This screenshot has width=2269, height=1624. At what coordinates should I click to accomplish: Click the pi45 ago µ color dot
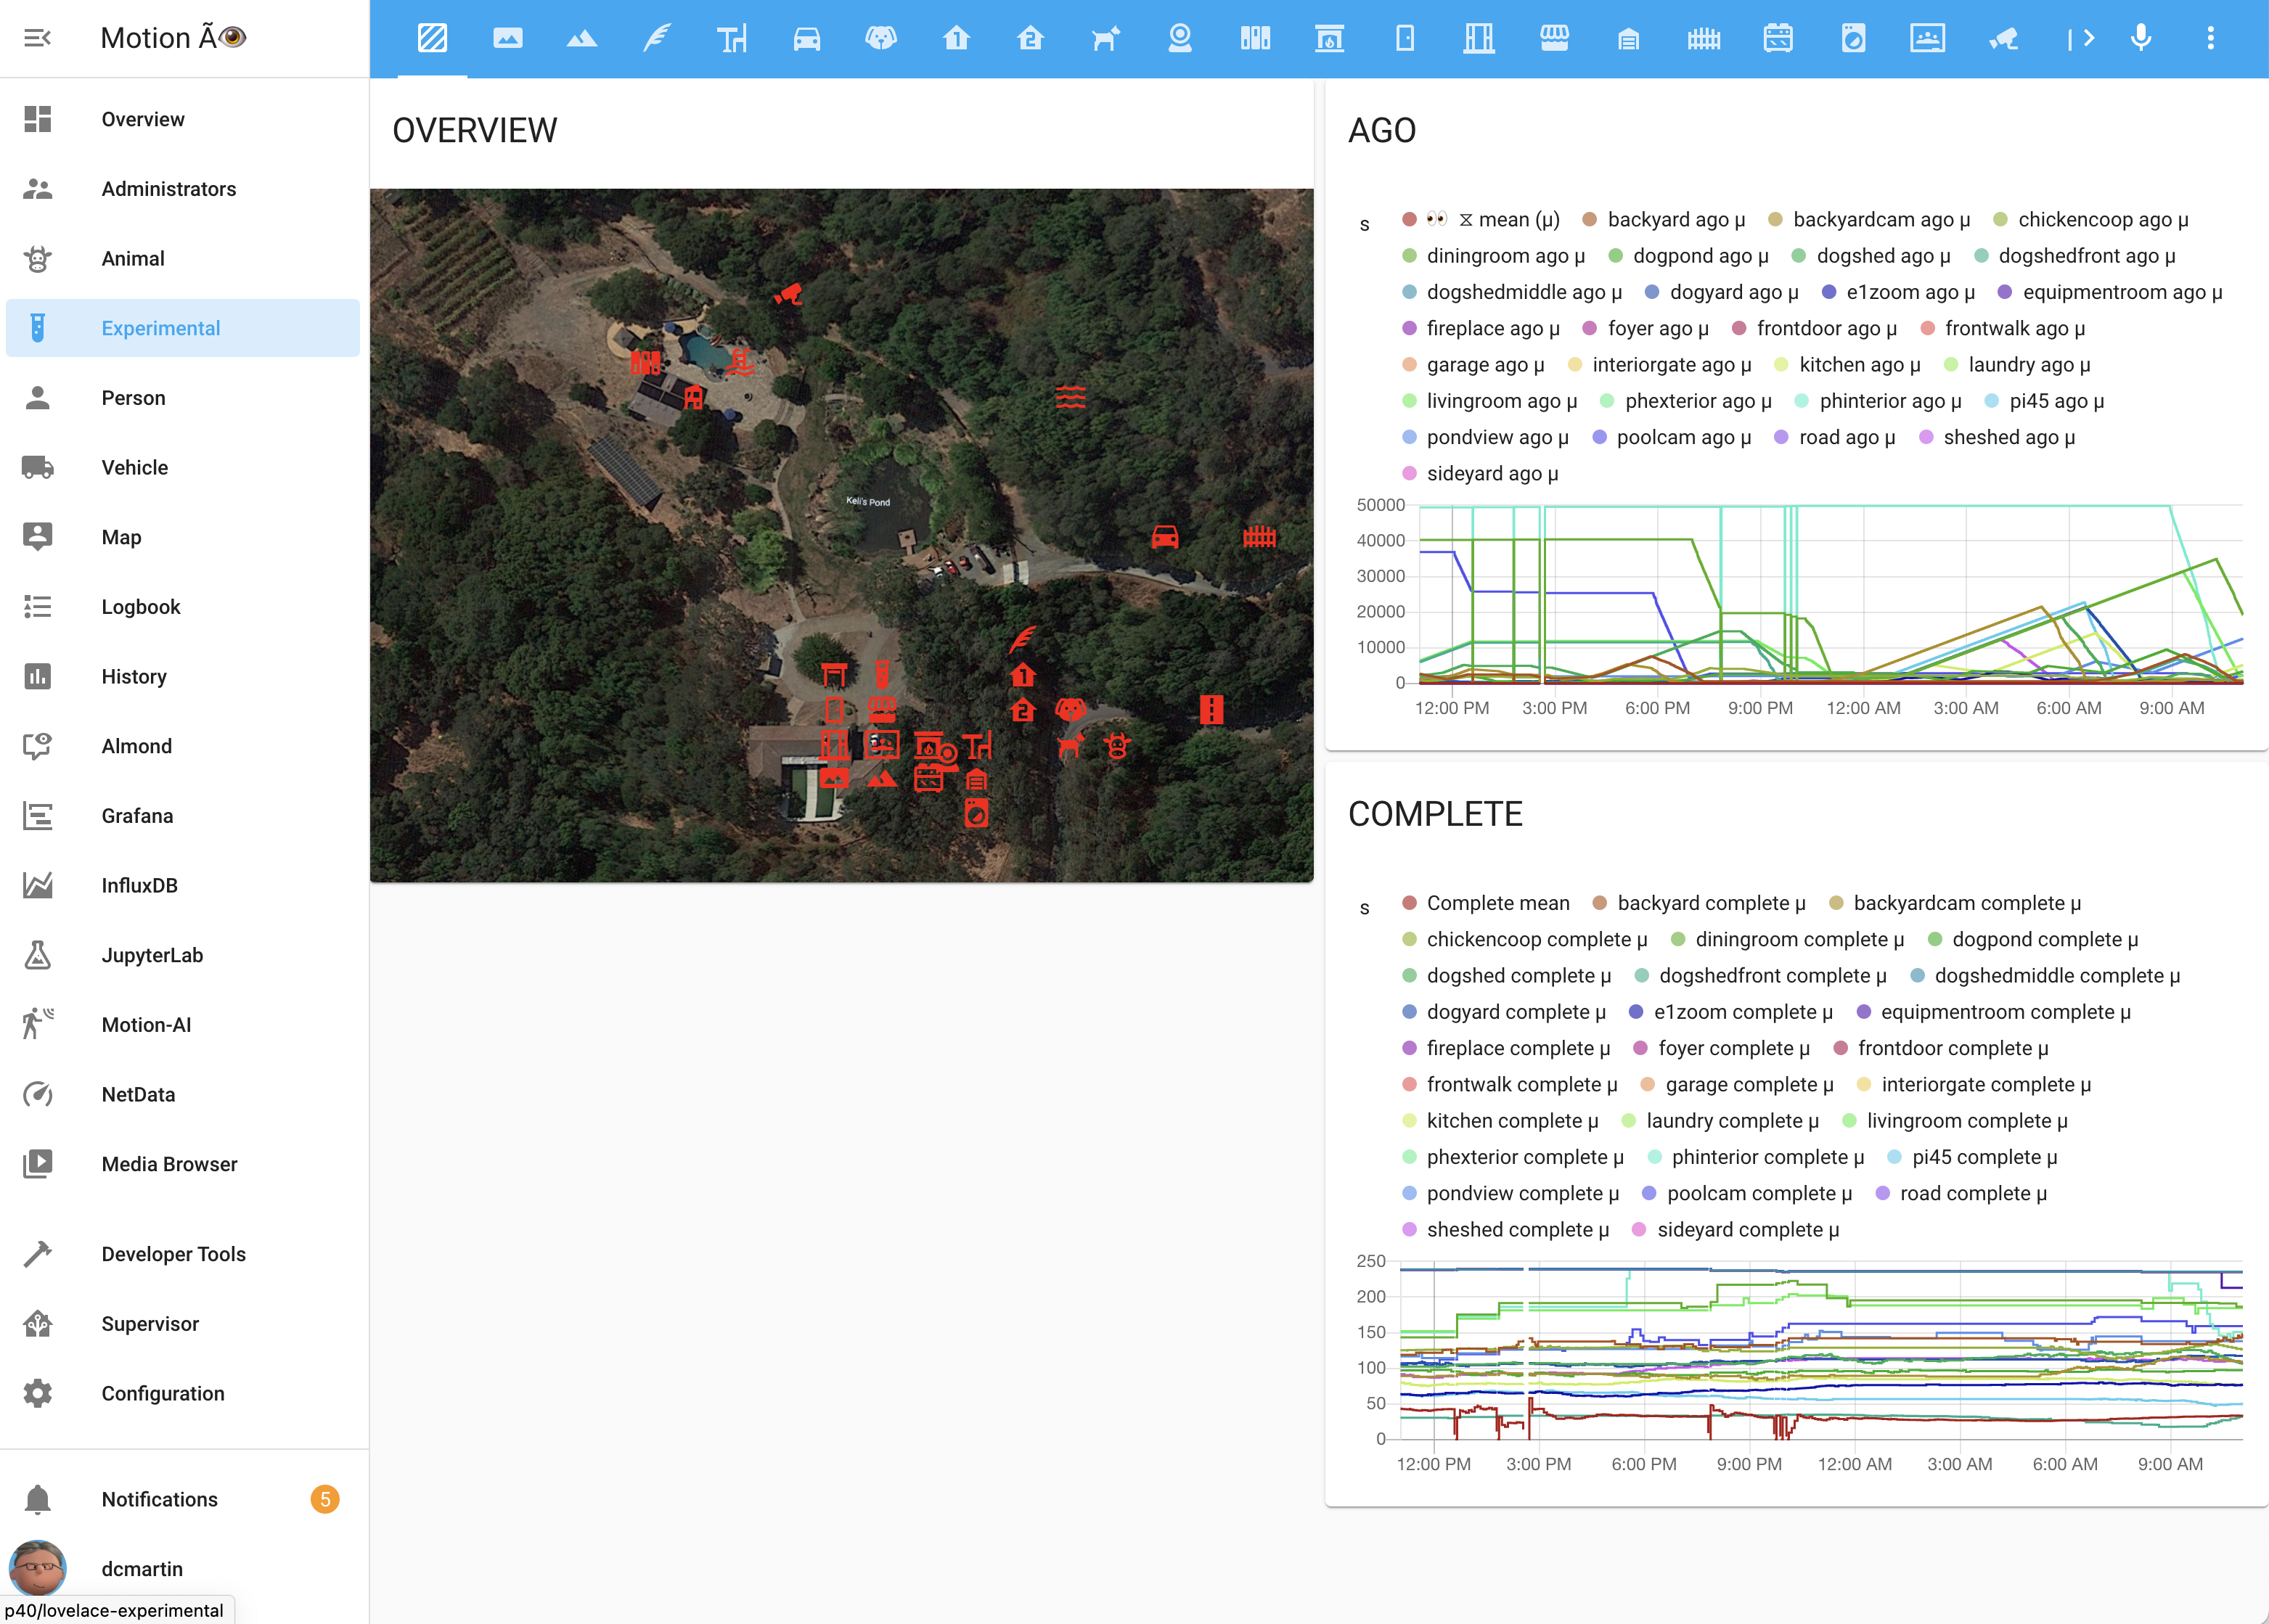click(1991, 401)
